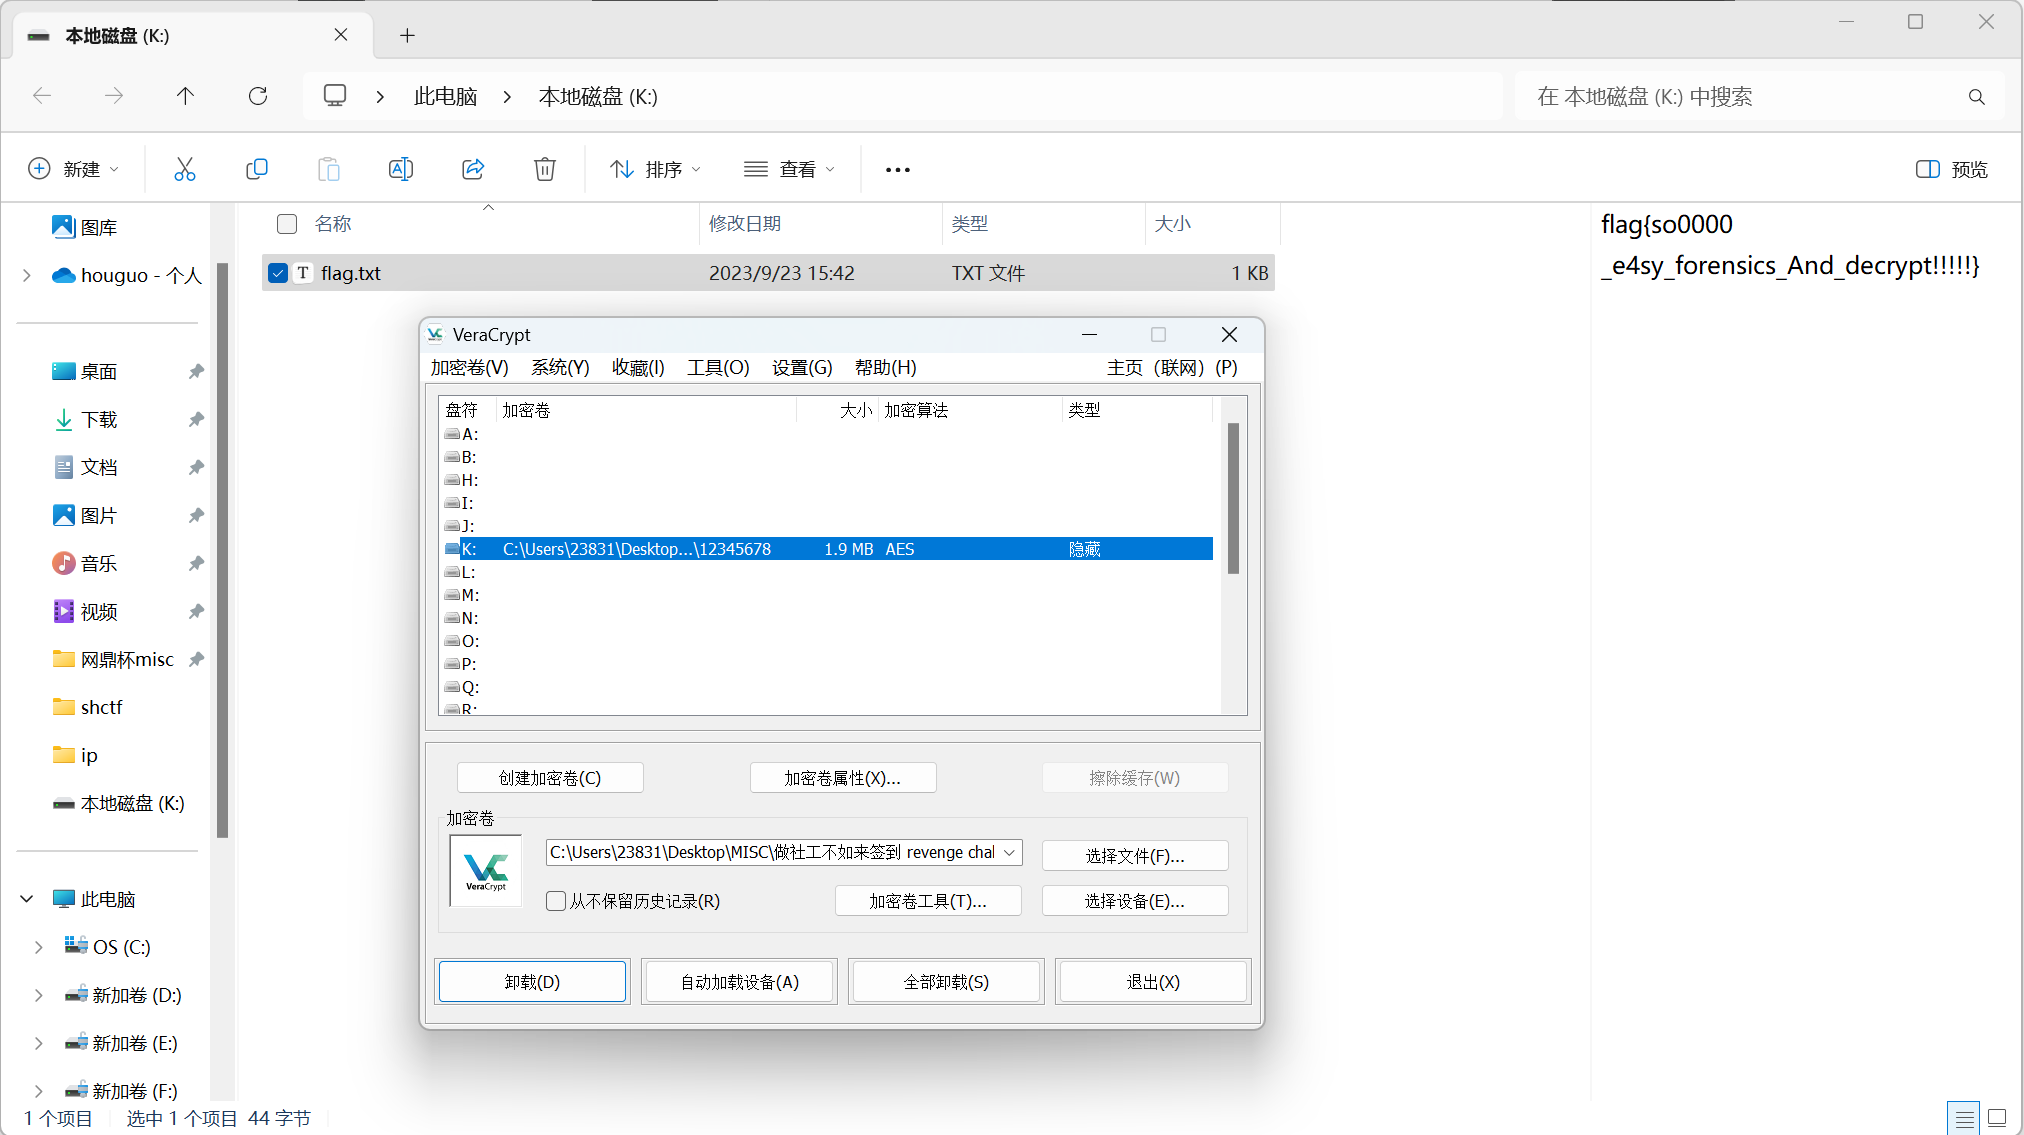The width and height of the screenshot is (2024, 1135).
Task: Toggle the 预览 preview pane button
Action: [1951, 169]
